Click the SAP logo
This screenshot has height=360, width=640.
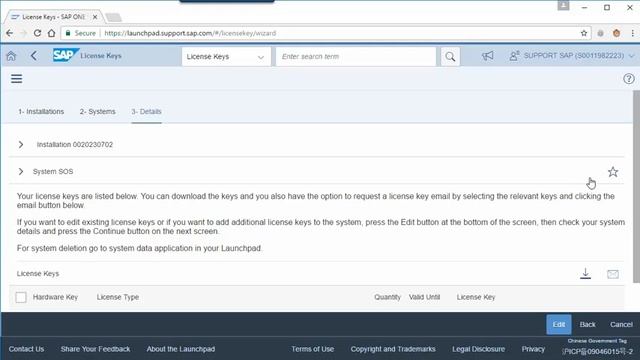pyautogui.click(x=65, y=56)
